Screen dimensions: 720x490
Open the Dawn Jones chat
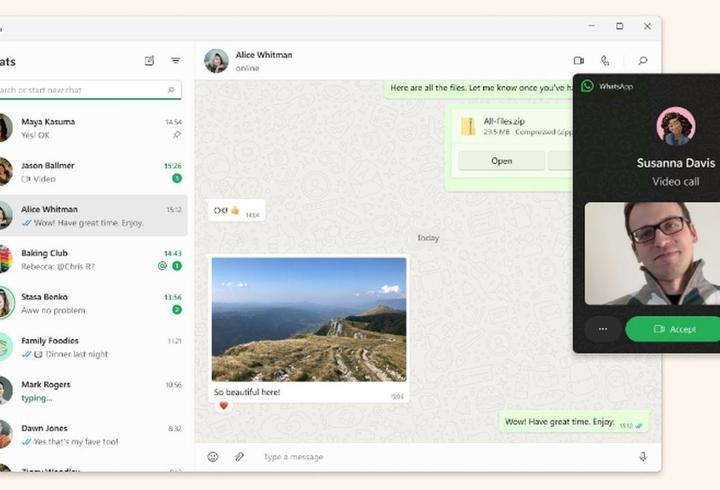point(93,434)
